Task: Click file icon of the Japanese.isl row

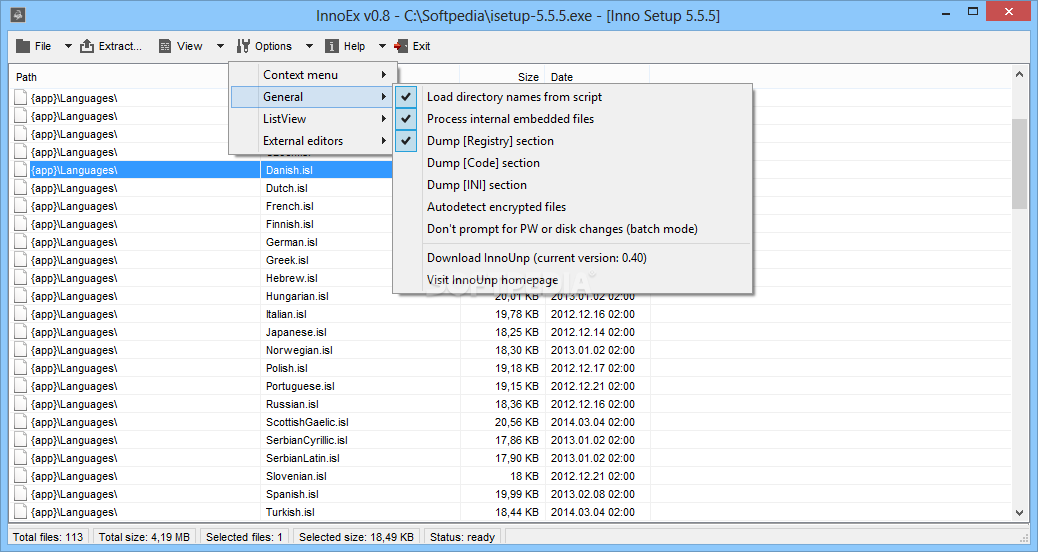Action: click(x=21, y=332)
